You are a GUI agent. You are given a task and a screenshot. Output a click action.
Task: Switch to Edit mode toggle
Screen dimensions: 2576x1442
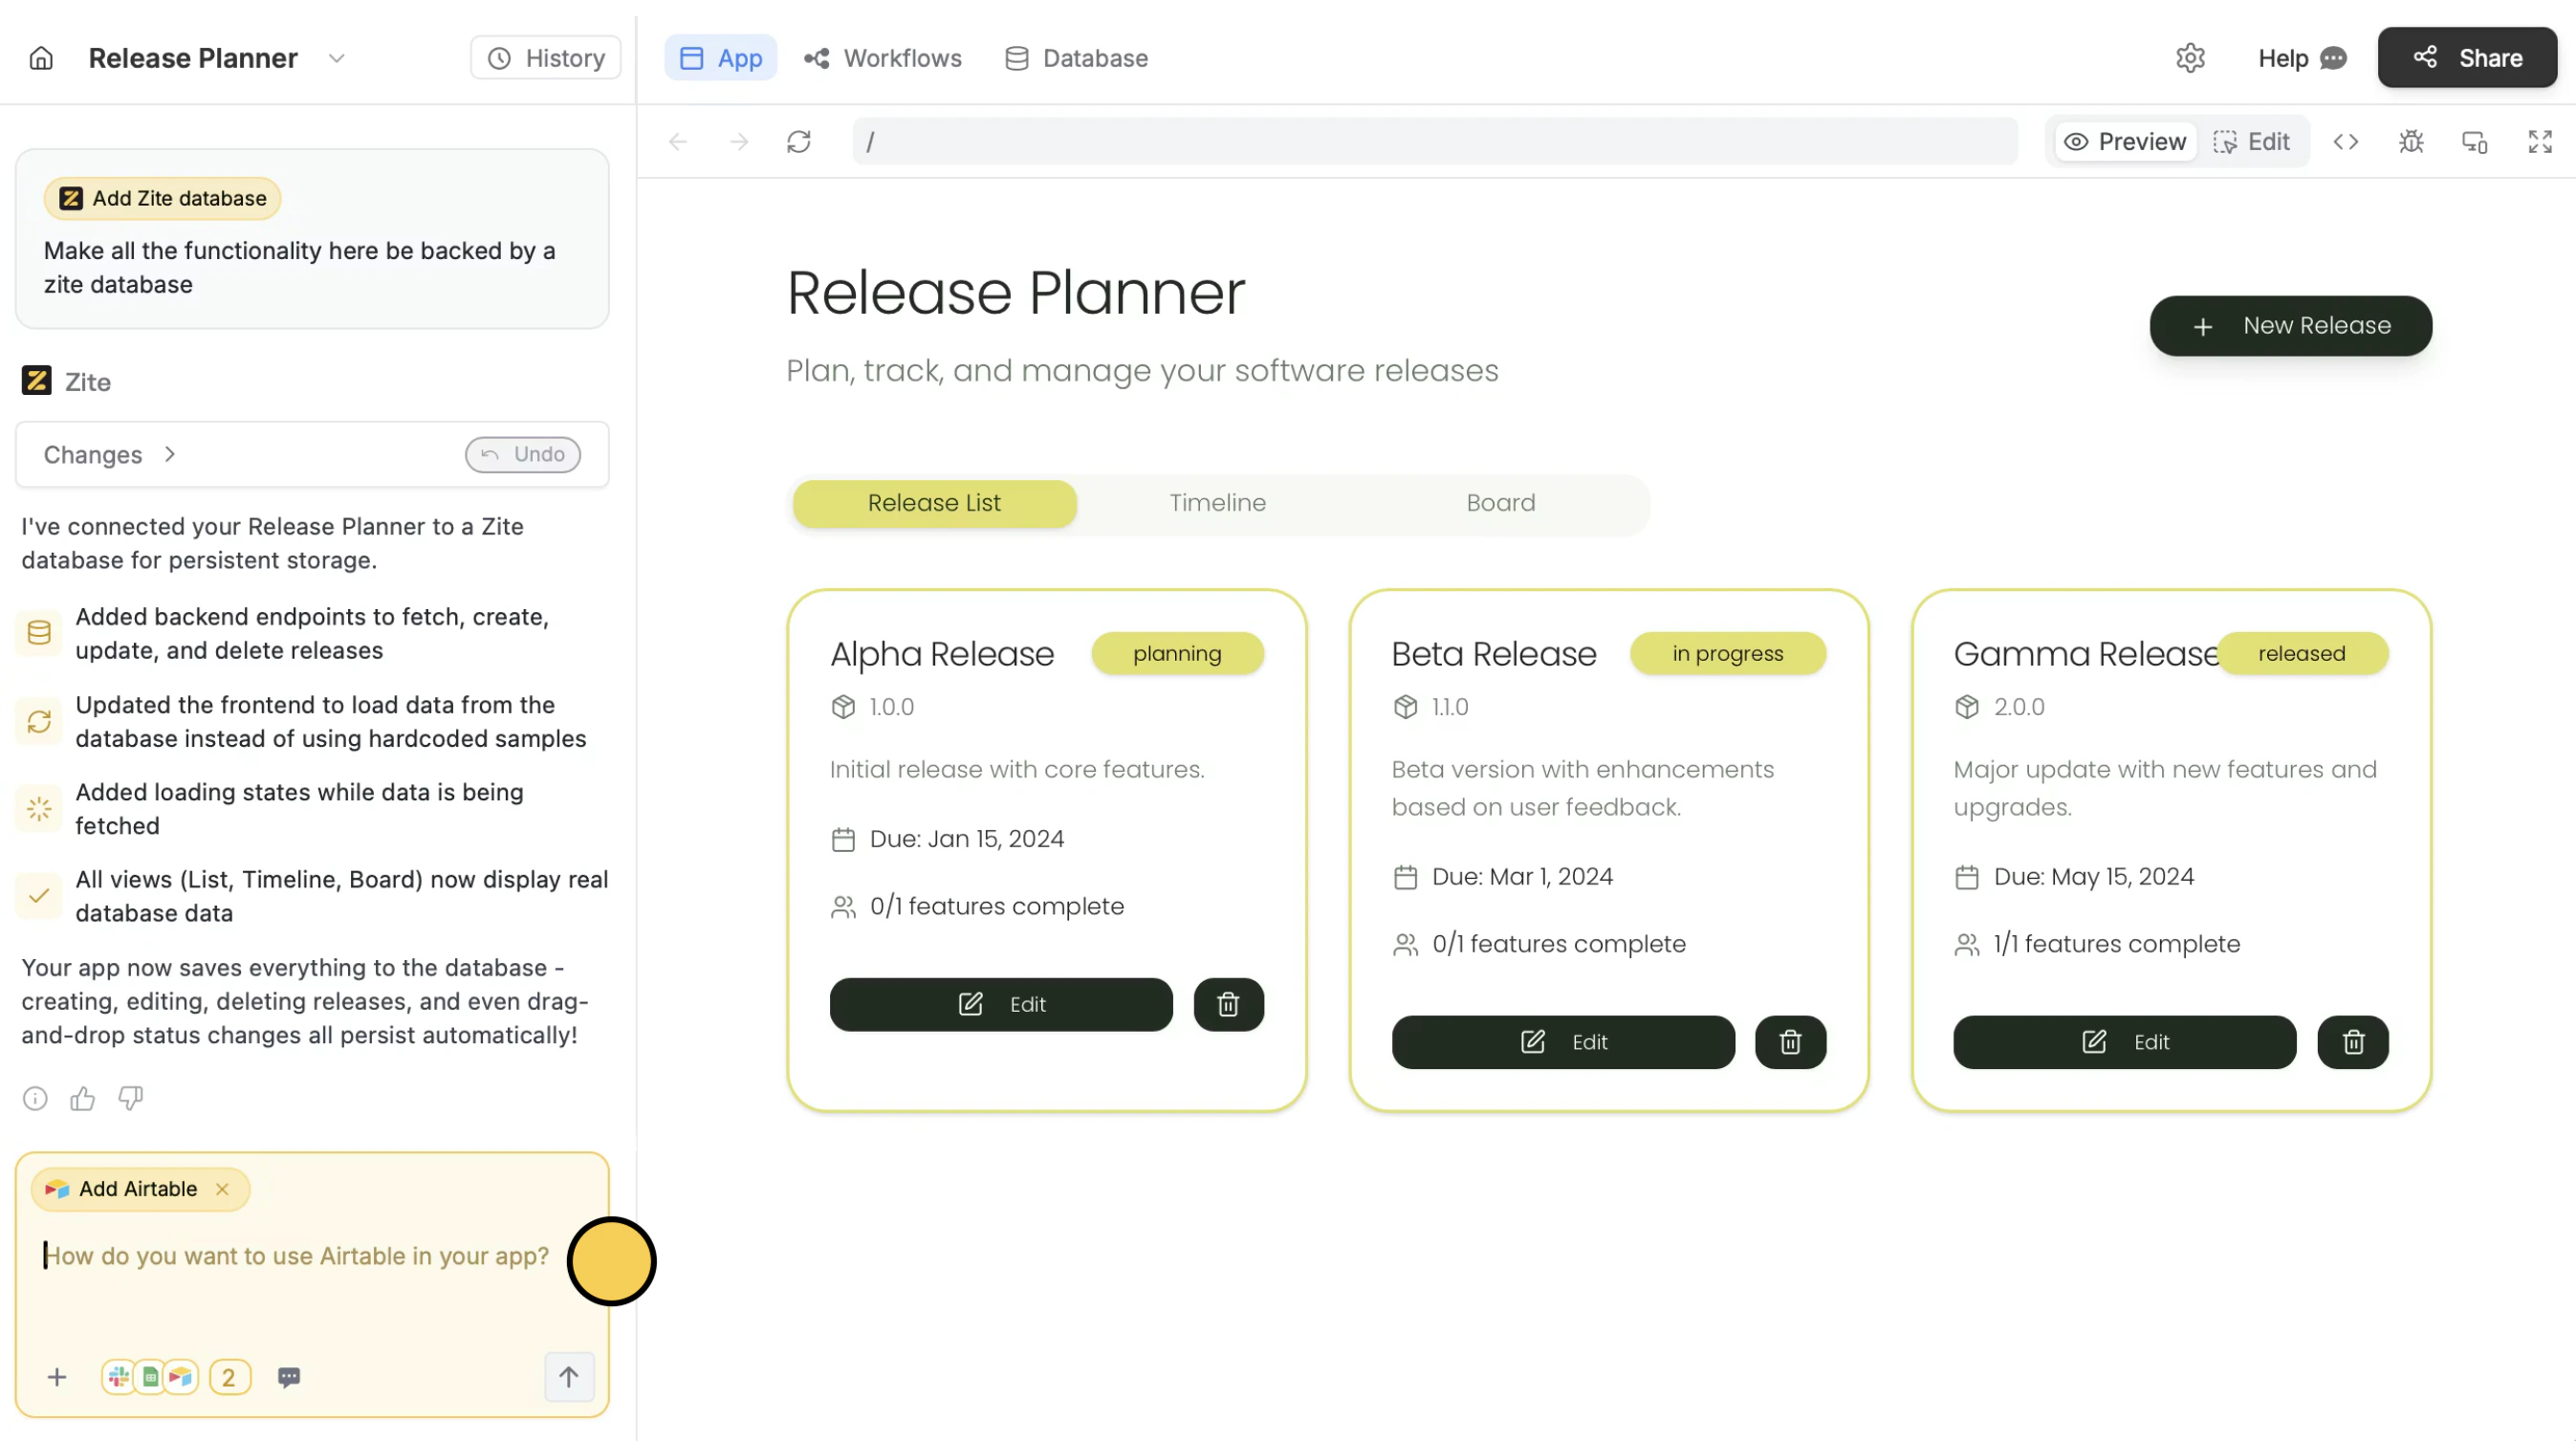point(2252,142)
